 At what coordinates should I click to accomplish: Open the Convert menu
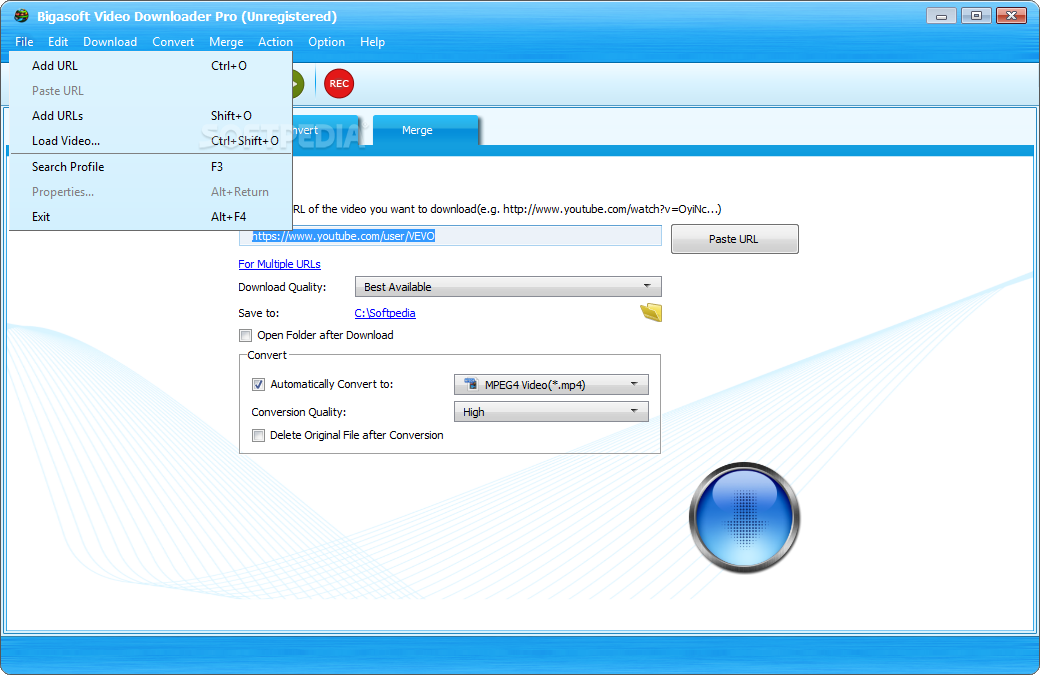[173, 42]
